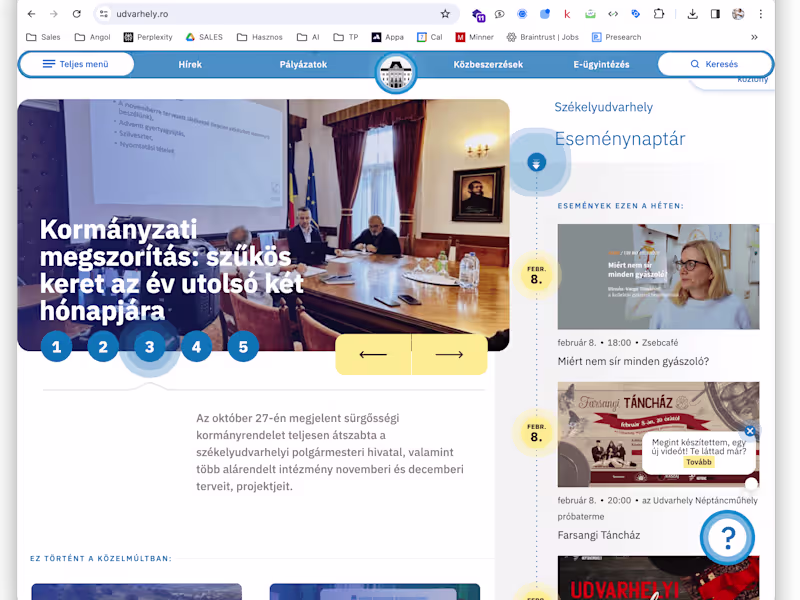
Task: Select slide 5 in the news carousel
Action: pyautogui.click(x=243, y=347)
